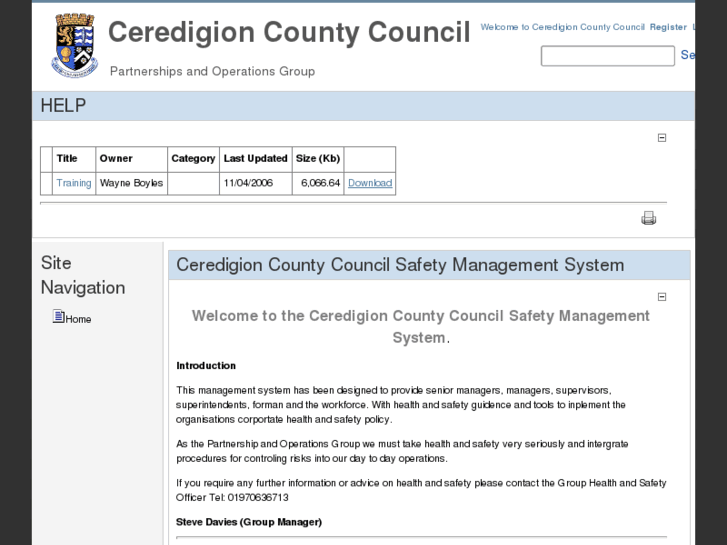Click the Last Updated column header
Screen dimensions: 727x545
tap(255, 158)
